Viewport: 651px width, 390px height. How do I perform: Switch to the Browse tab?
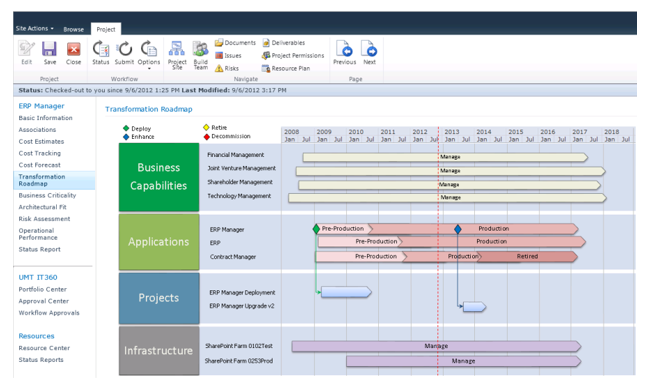(x=73, y=29)
